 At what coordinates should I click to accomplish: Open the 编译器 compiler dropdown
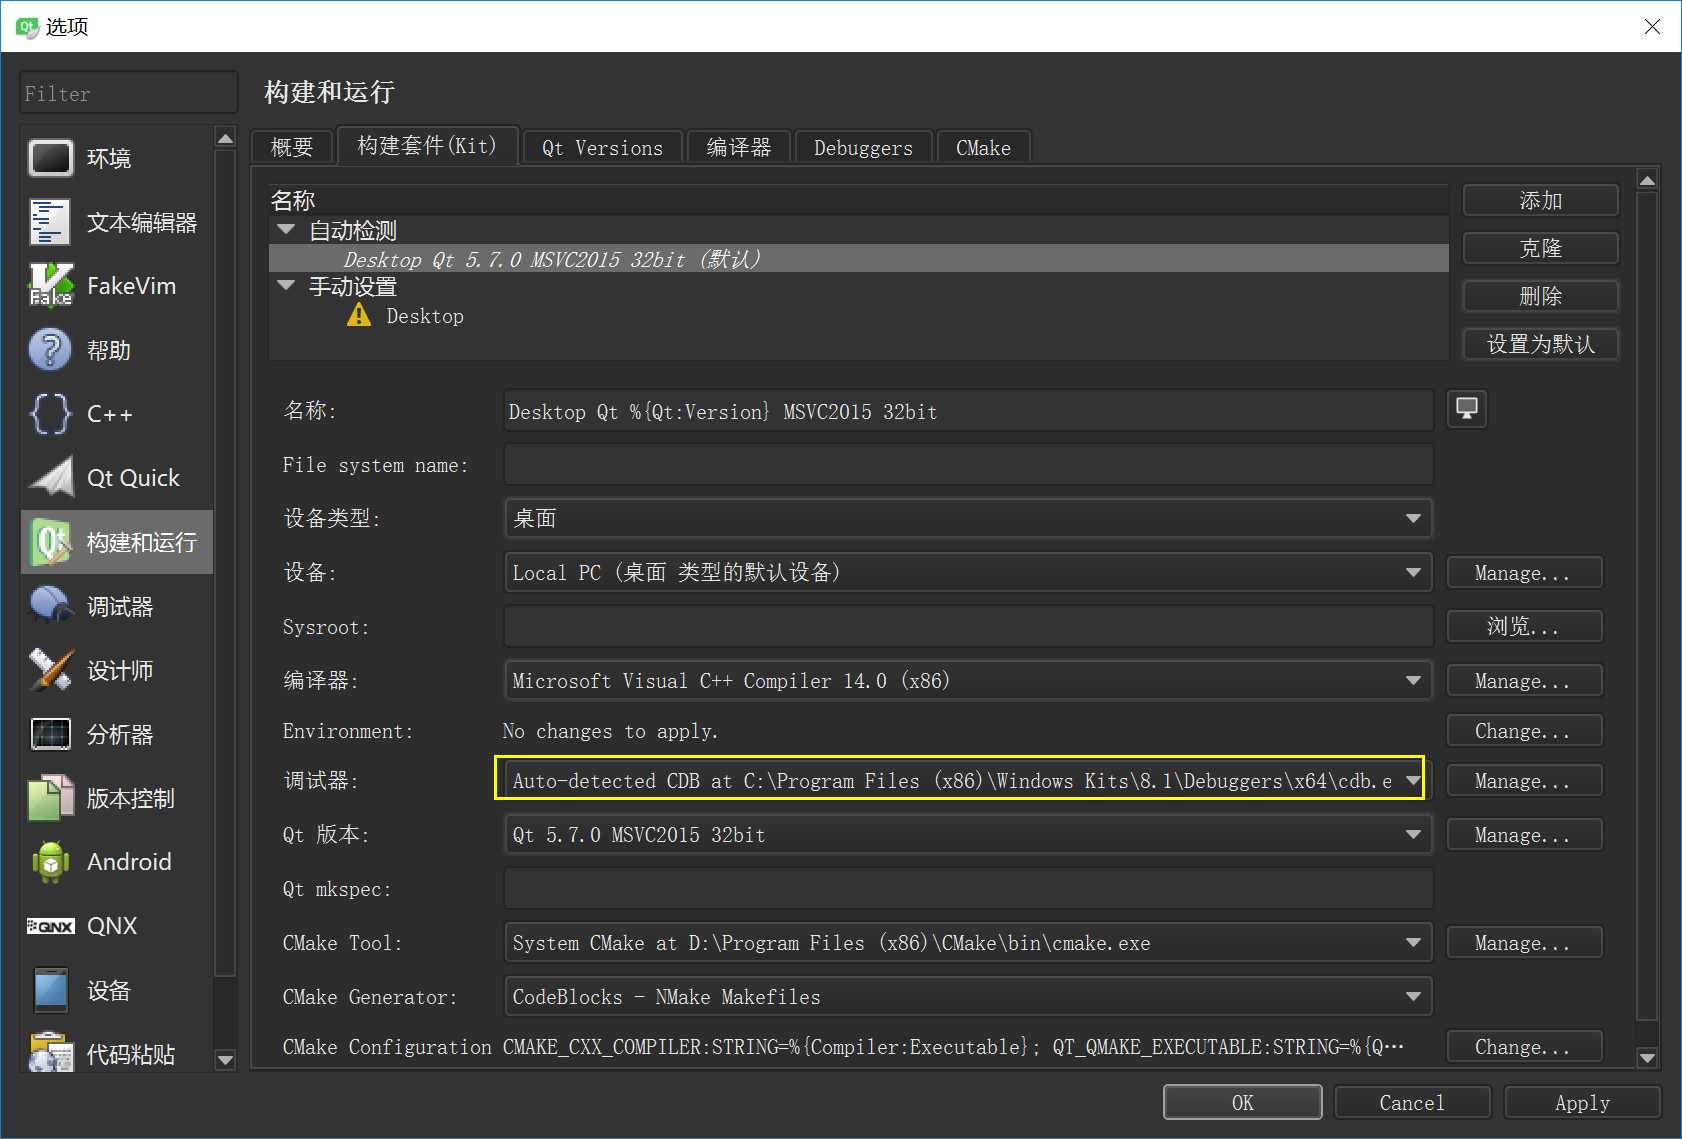[x=968, y=680]
